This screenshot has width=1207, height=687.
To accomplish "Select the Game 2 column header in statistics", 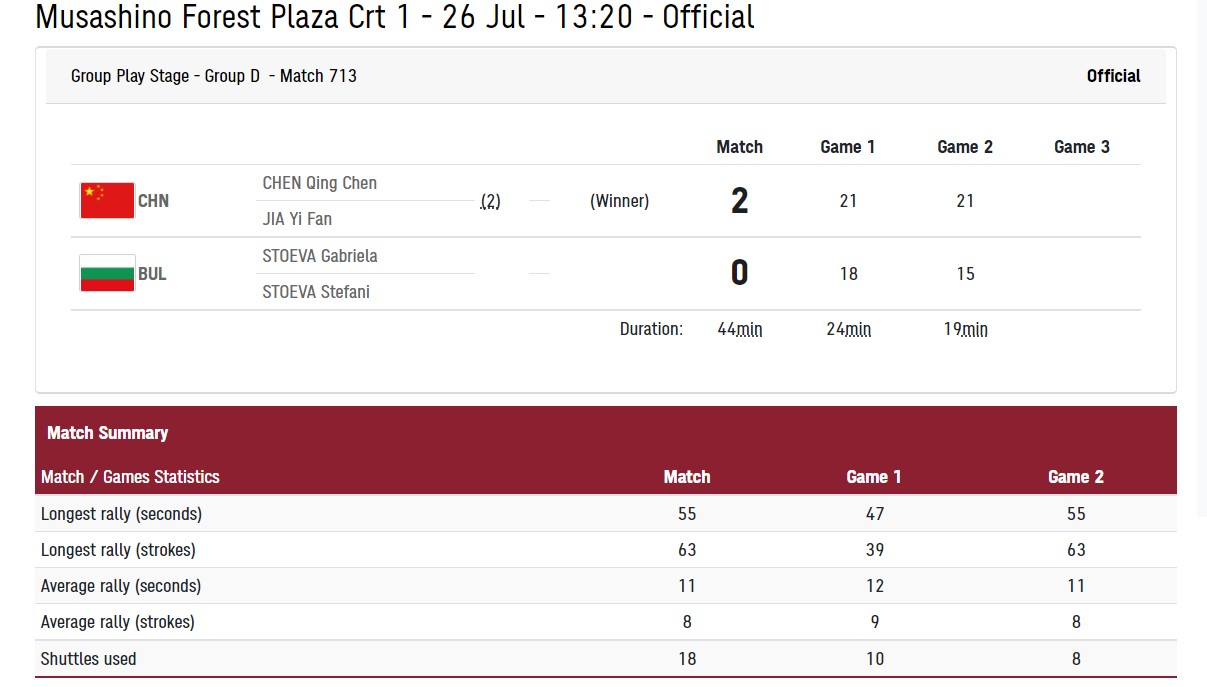I will (1076, 477).
